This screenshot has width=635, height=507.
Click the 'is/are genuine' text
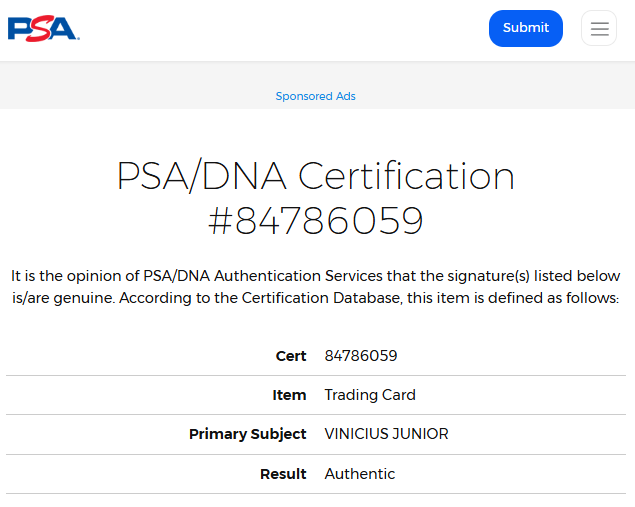(x=61, y=299)
